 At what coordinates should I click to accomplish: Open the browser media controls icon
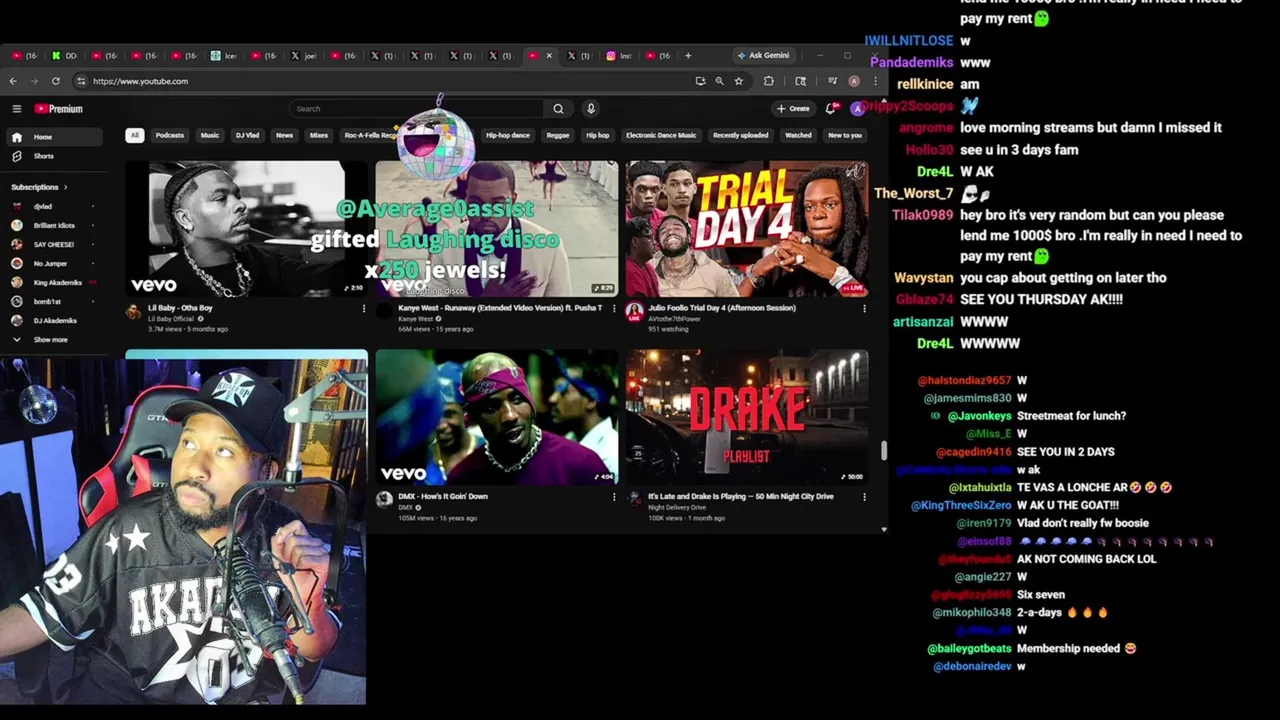(833, 81)
